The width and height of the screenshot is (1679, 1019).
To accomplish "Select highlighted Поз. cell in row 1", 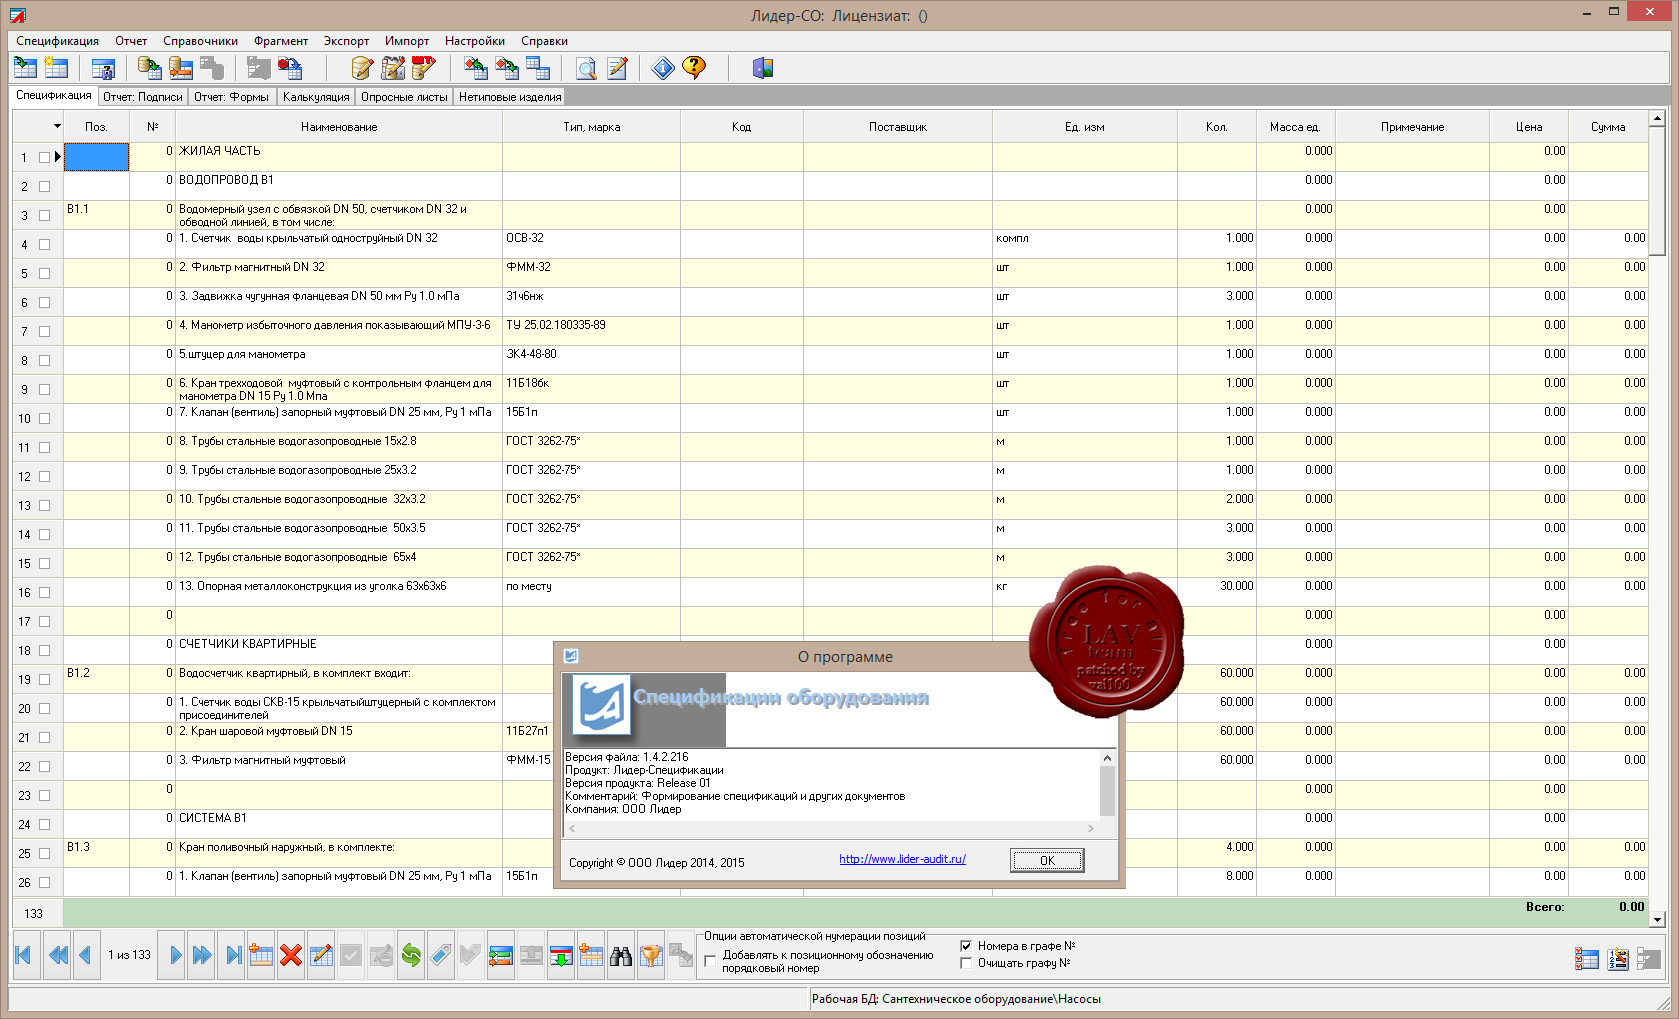I will click(96, 157).
